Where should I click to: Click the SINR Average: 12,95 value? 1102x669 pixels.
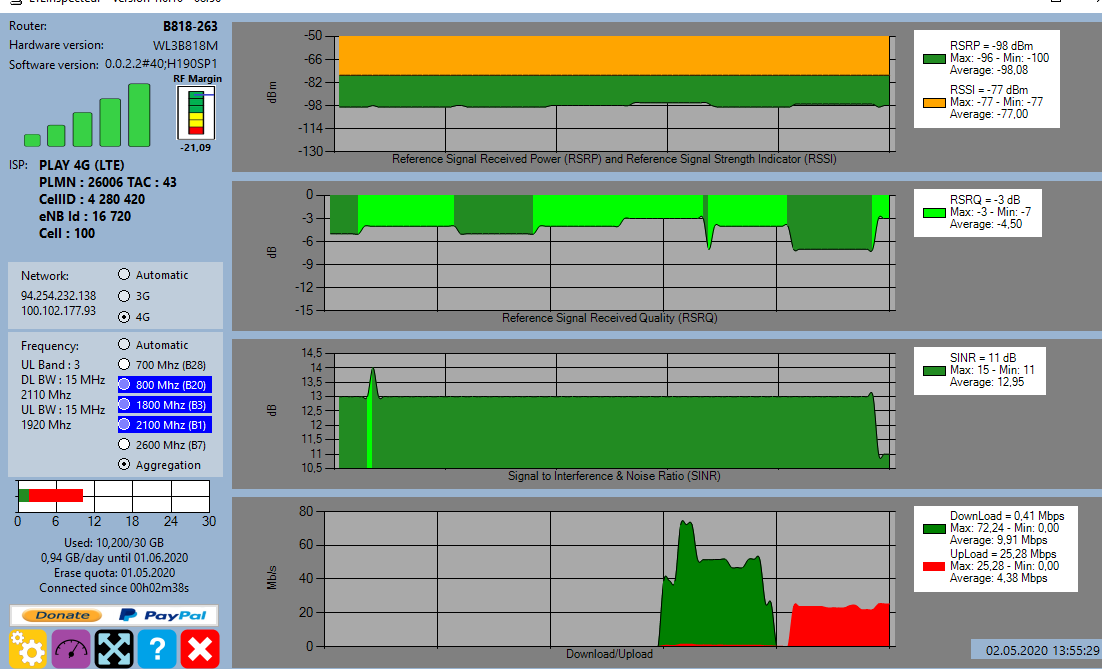(987, 382)
